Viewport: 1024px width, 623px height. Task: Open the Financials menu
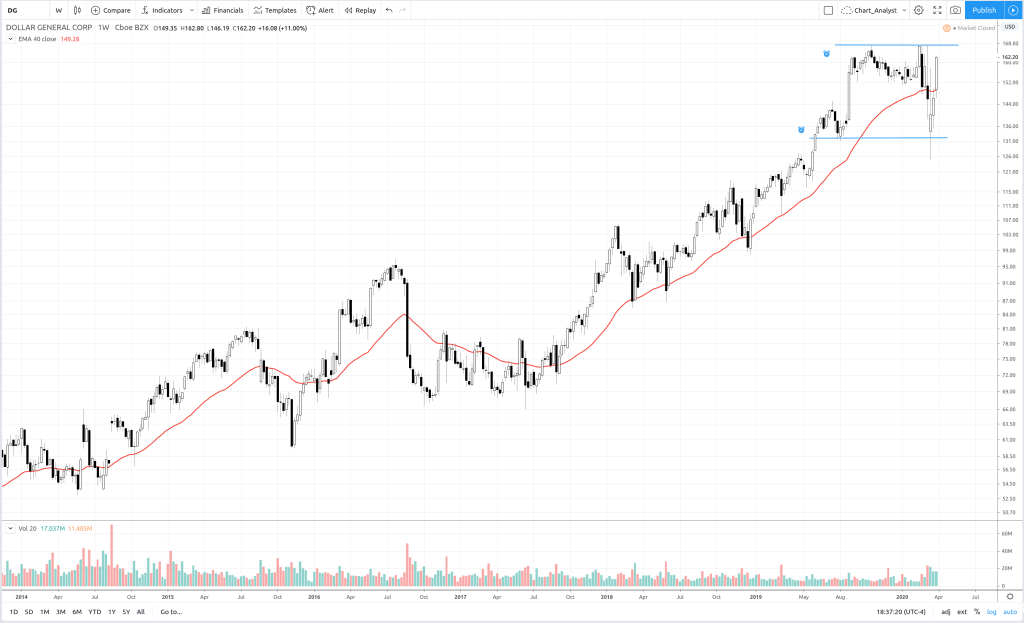(222, 10)
